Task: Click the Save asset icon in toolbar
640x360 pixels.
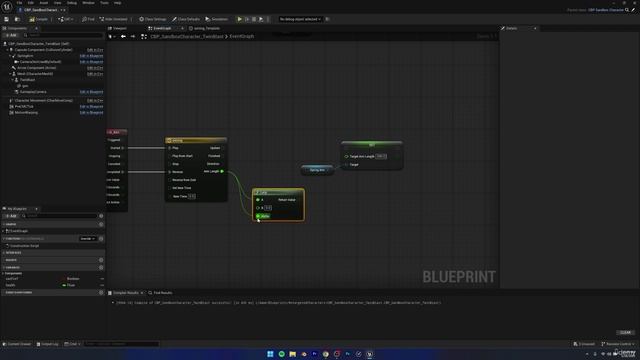Action: pyautogui.click(x=7, y=19)
